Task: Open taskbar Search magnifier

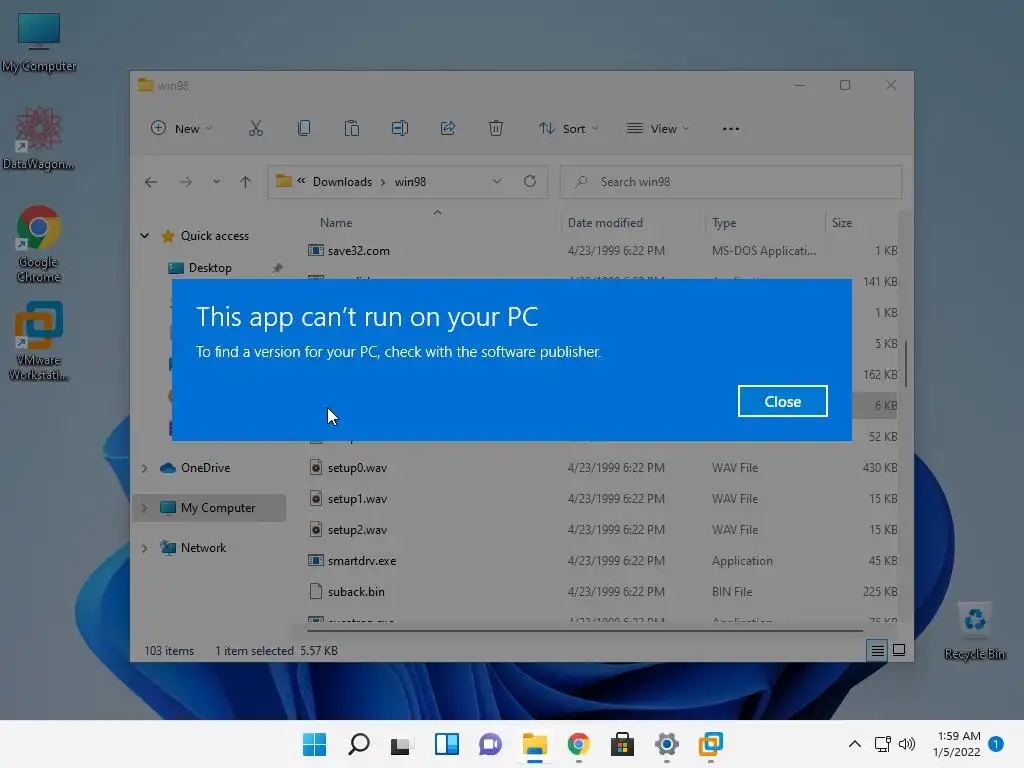Action: point(359,744)
